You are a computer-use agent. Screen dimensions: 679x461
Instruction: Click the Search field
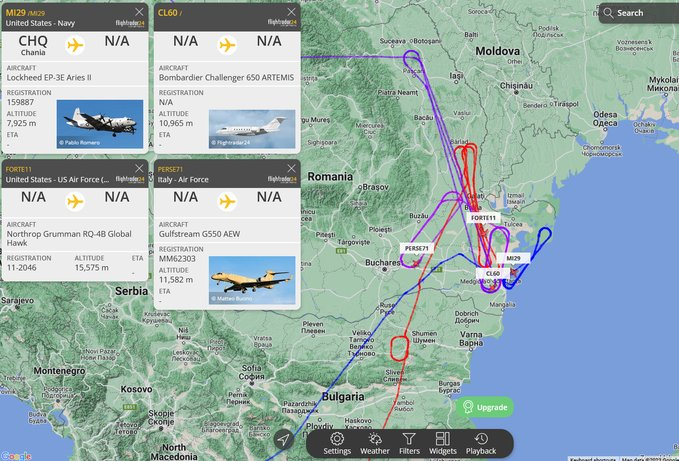click(639, 13)
